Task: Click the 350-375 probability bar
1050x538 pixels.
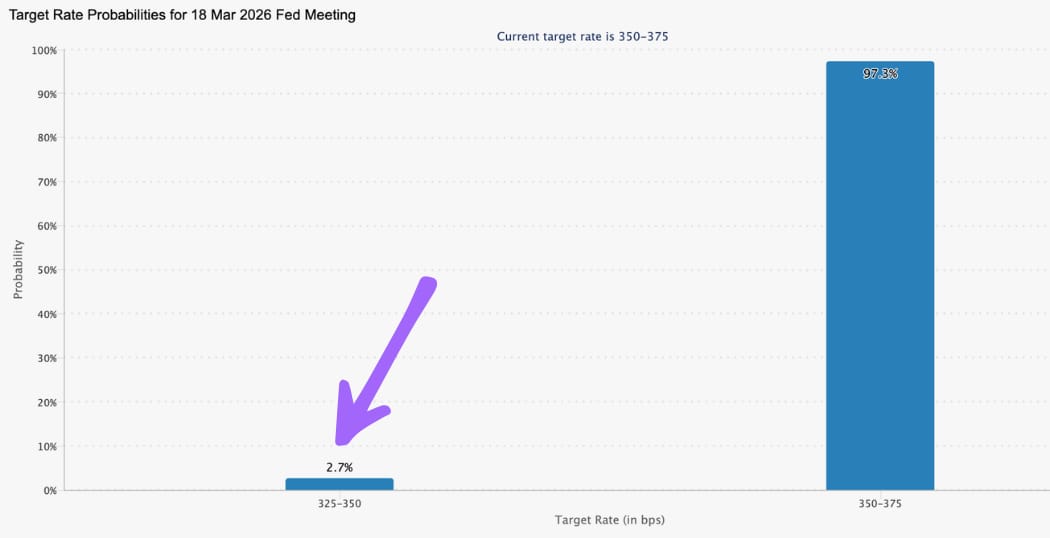Action: 880,280
